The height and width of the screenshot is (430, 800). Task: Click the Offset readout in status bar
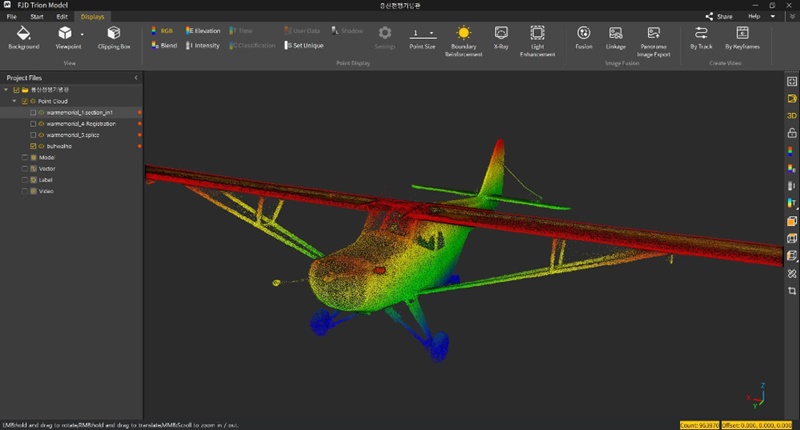(757, 425)
